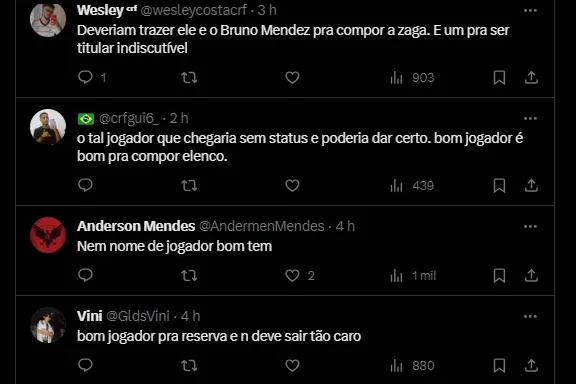Retweet Wesley's post about Bruno Mendez
This screenshot has height=384, width=576.
(189, 78)
